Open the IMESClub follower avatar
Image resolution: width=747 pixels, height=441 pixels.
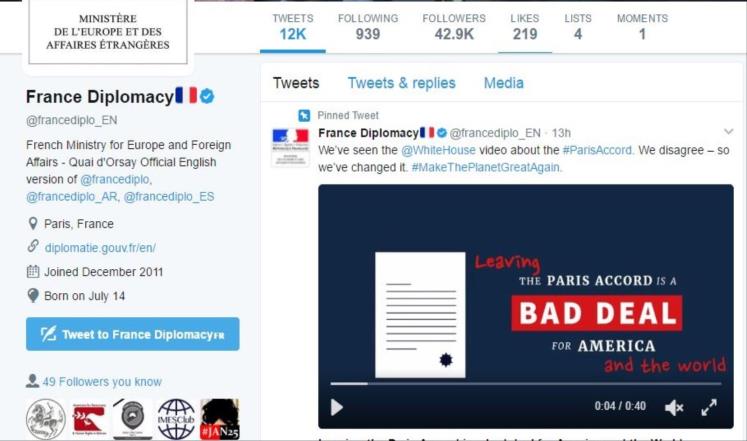pyautogui.click(x=176, y=419)
